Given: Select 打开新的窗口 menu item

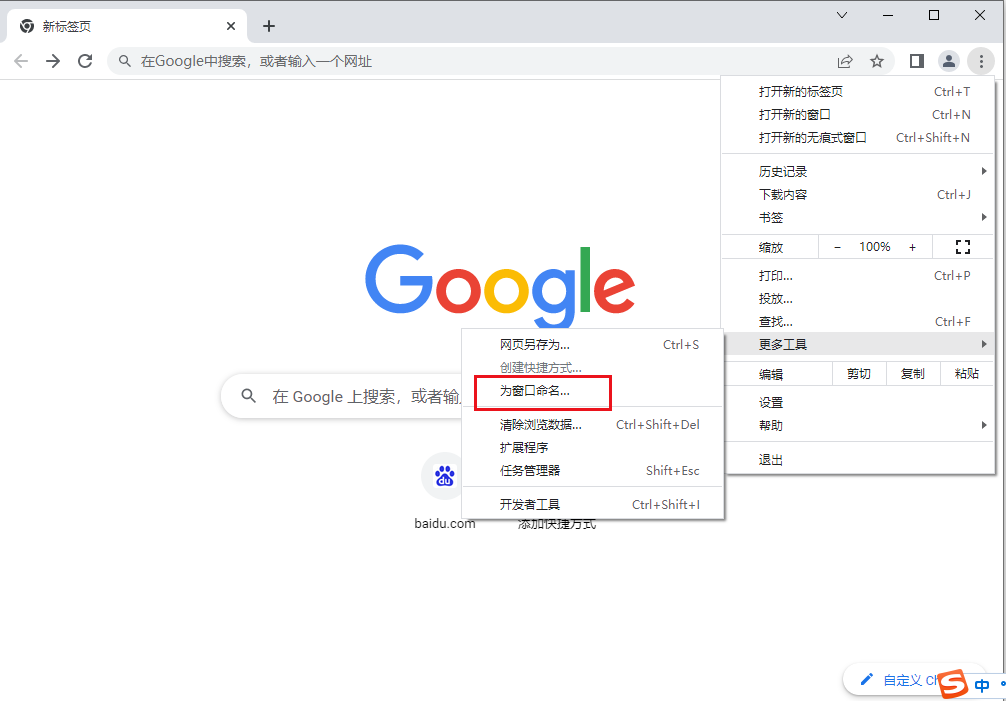Looking at the screenshot, I should pos(858,115).
